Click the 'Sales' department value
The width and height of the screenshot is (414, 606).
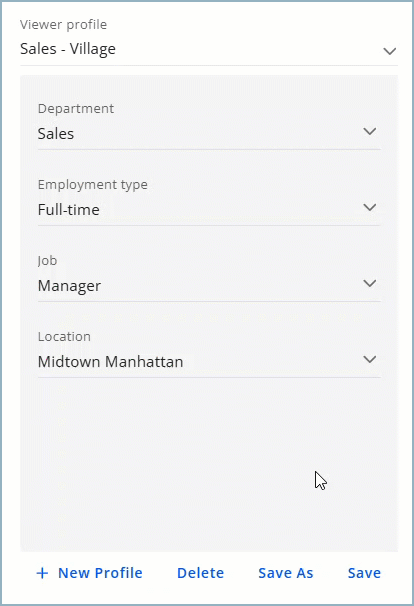coord(56,134)
